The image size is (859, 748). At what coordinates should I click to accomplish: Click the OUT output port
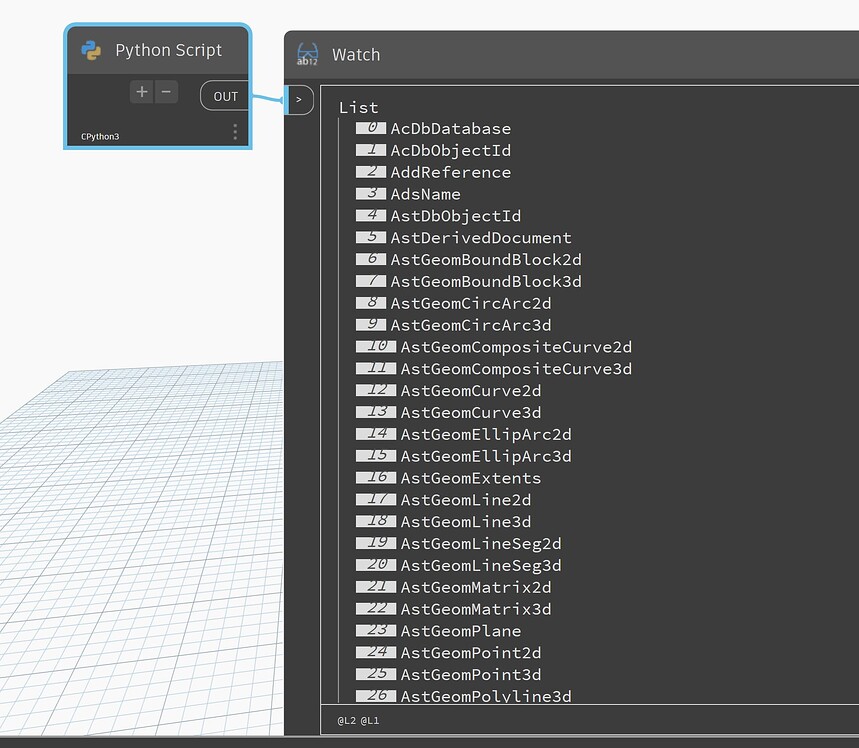pos(223,96)
